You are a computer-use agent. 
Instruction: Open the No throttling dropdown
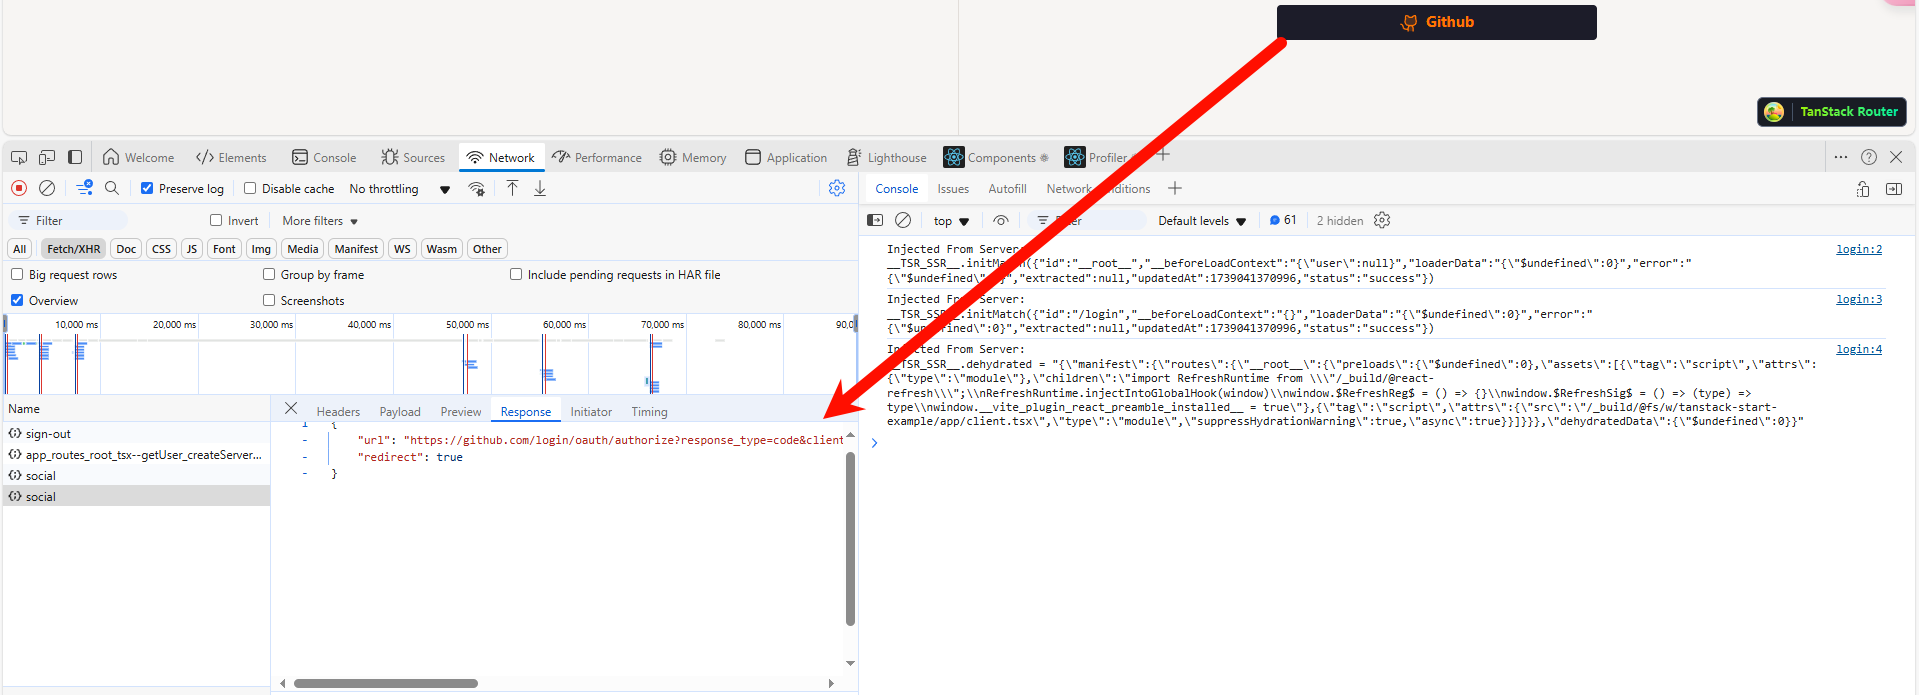400,189
